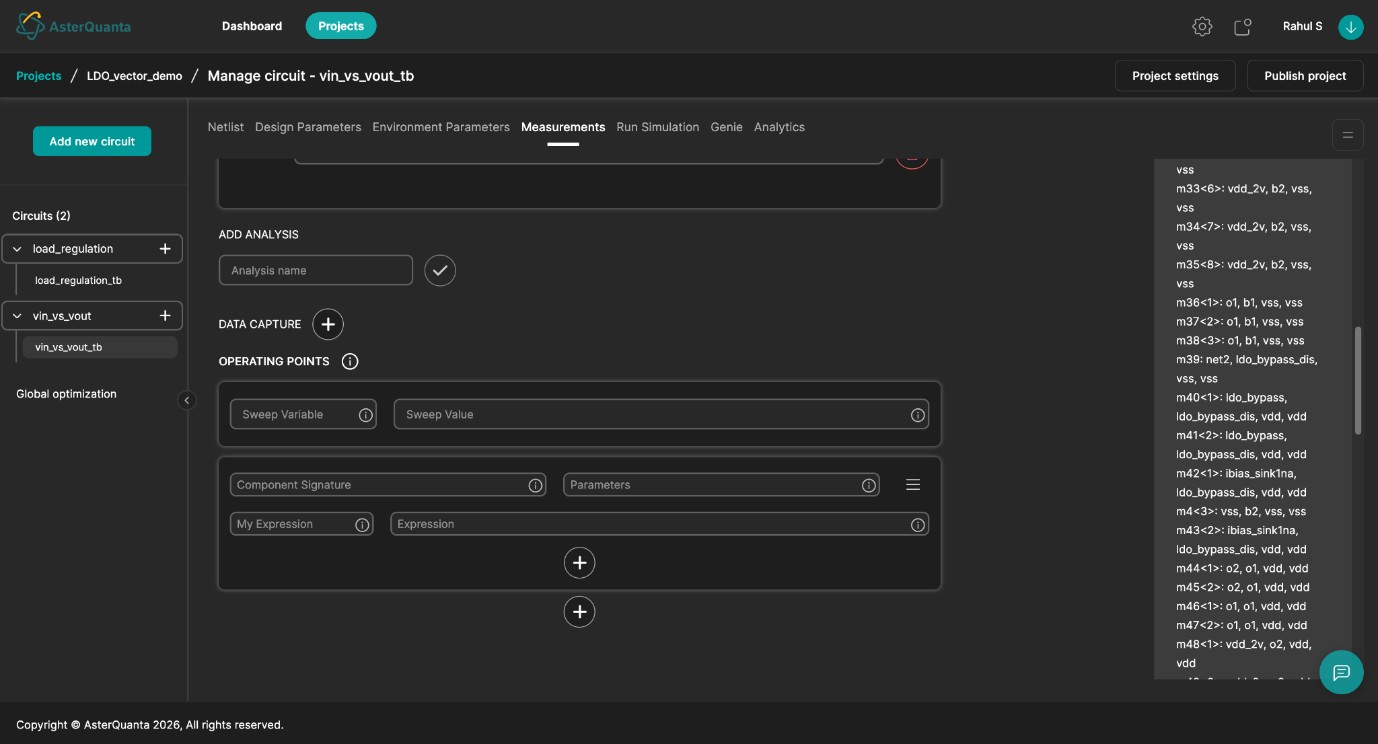This screenshot has height=744, width=1378.
Task: Show info for My Expression field
Action: 362,524
